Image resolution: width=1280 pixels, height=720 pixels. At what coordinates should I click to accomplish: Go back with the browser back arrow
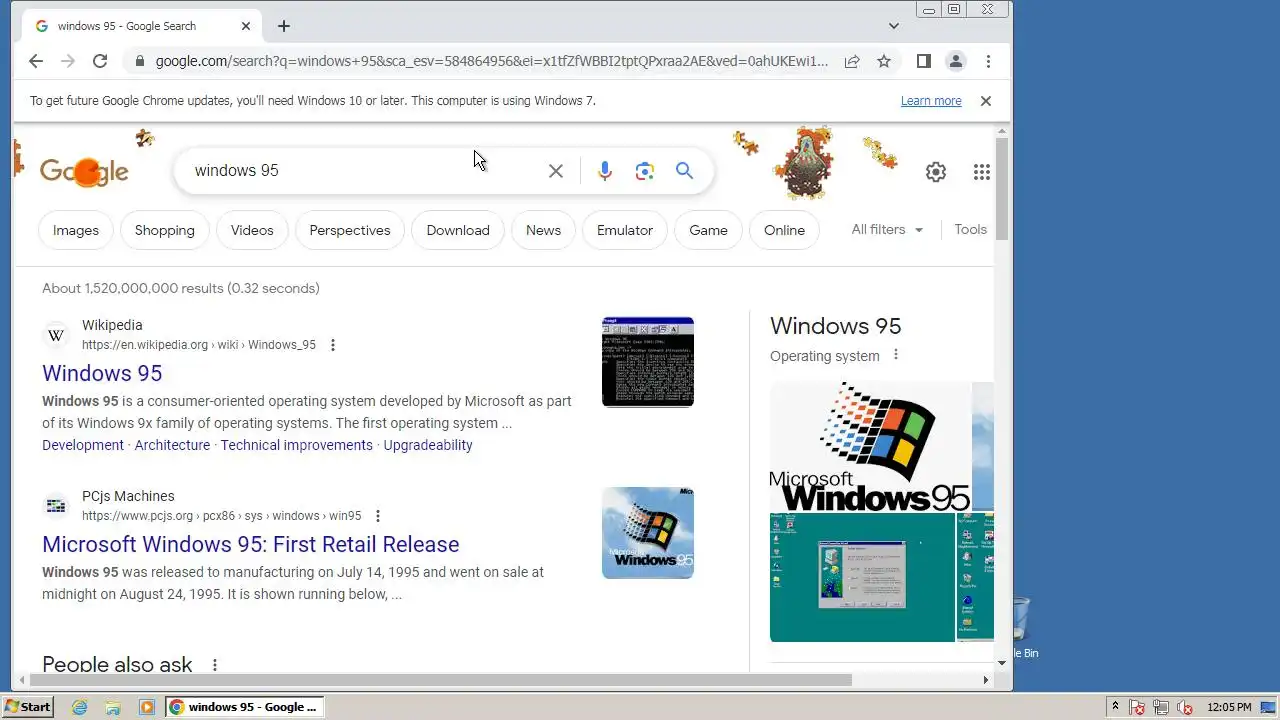[x=36, y=61]
